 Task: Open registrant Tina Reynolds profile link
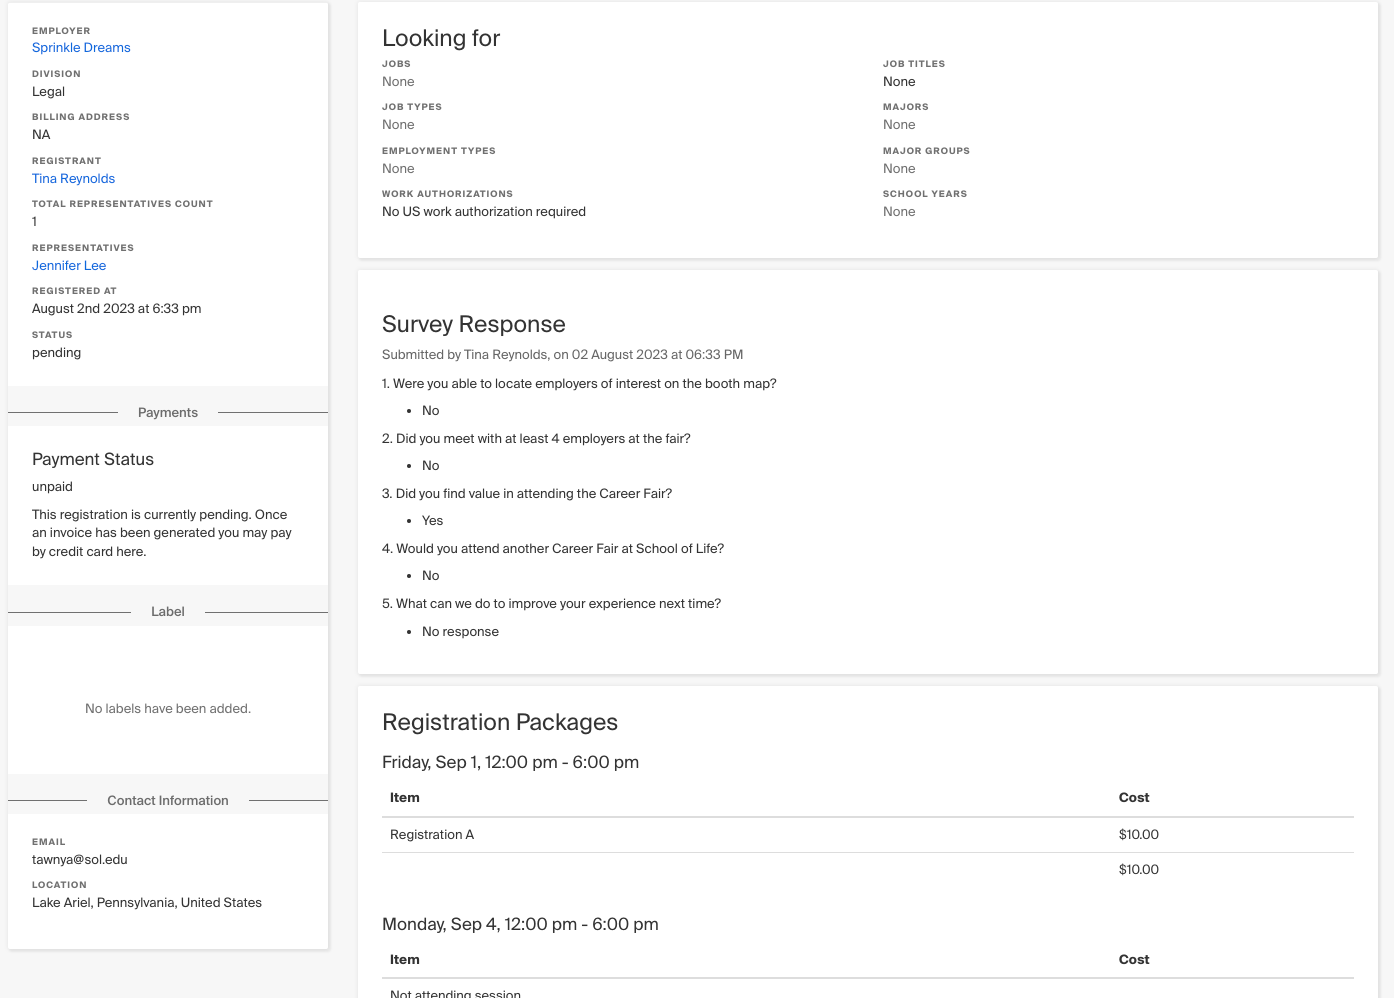pos(73,179)
